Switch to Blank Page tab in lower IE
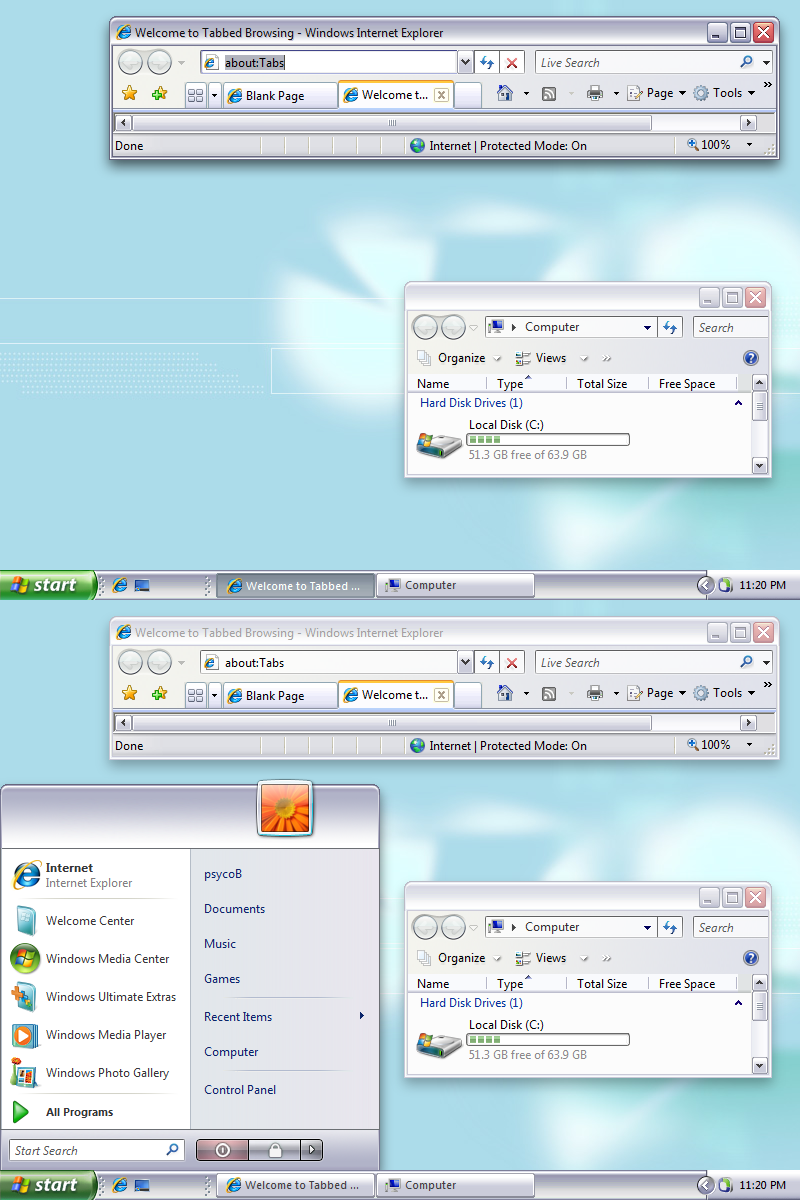Screen dimensions: 800x1200 click(280, 696)
